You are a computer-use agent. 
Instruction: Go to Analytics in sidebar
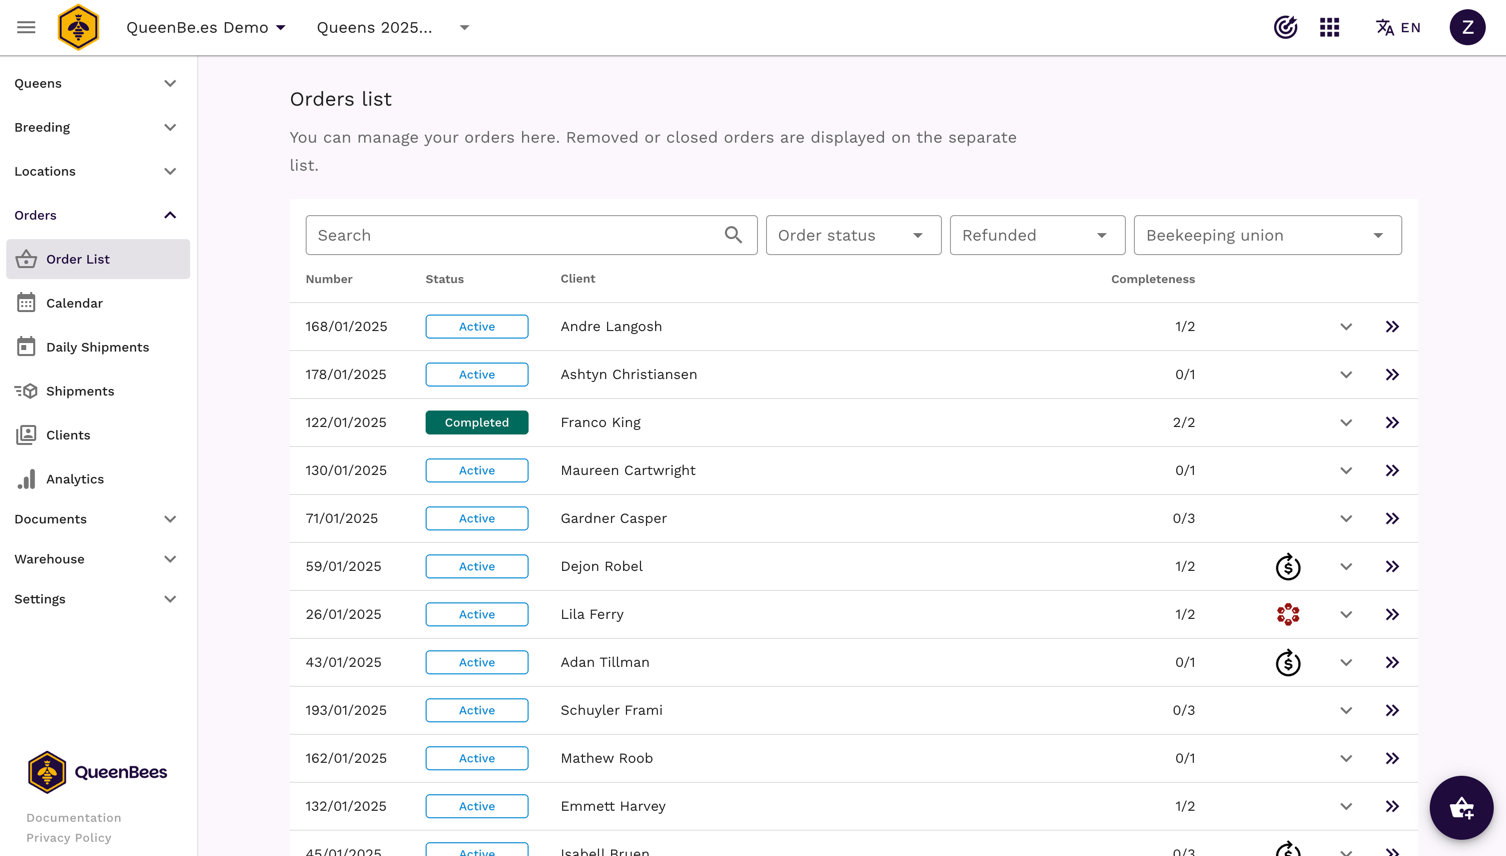[x=75, y=479]
